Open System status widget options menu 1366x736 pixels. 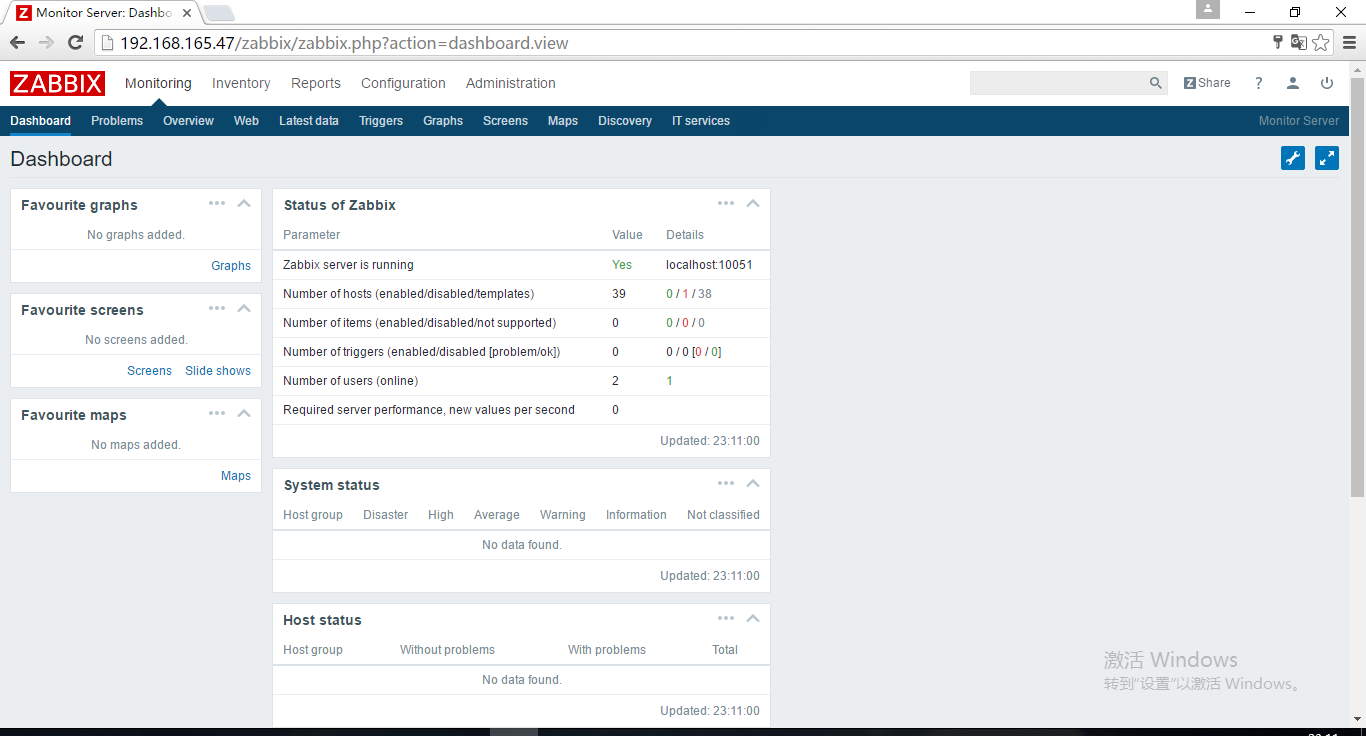click(x=726, y=483)
